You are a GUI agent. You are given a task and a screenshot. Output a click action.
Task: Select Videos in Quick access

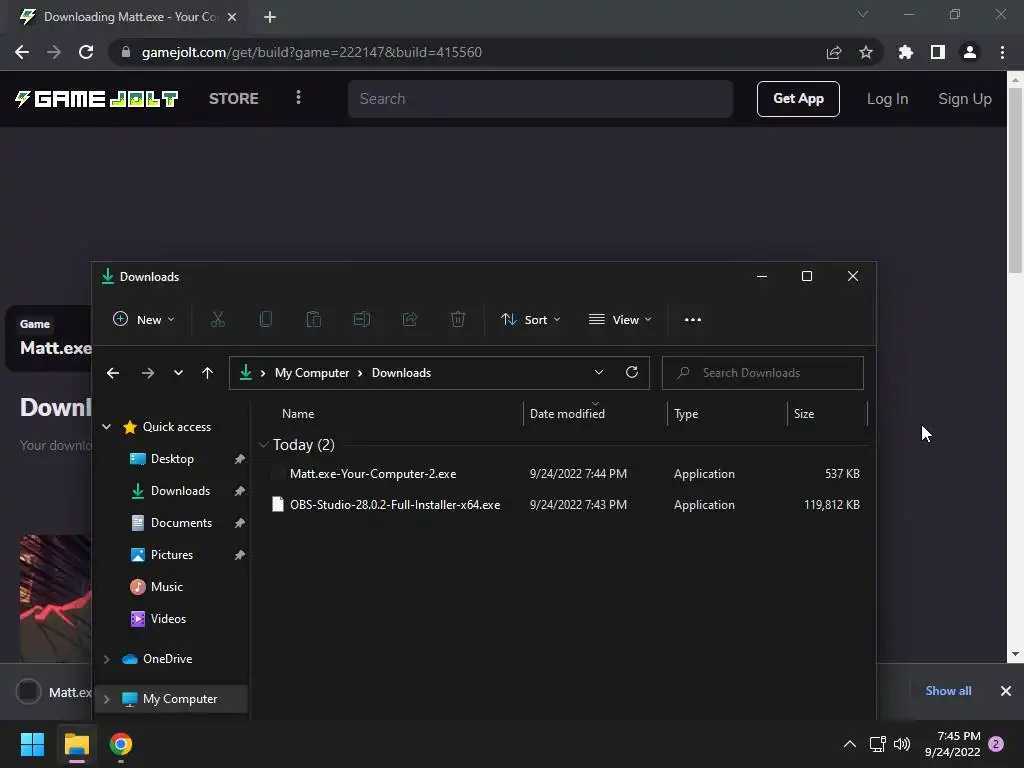click(x=168, y=619)
